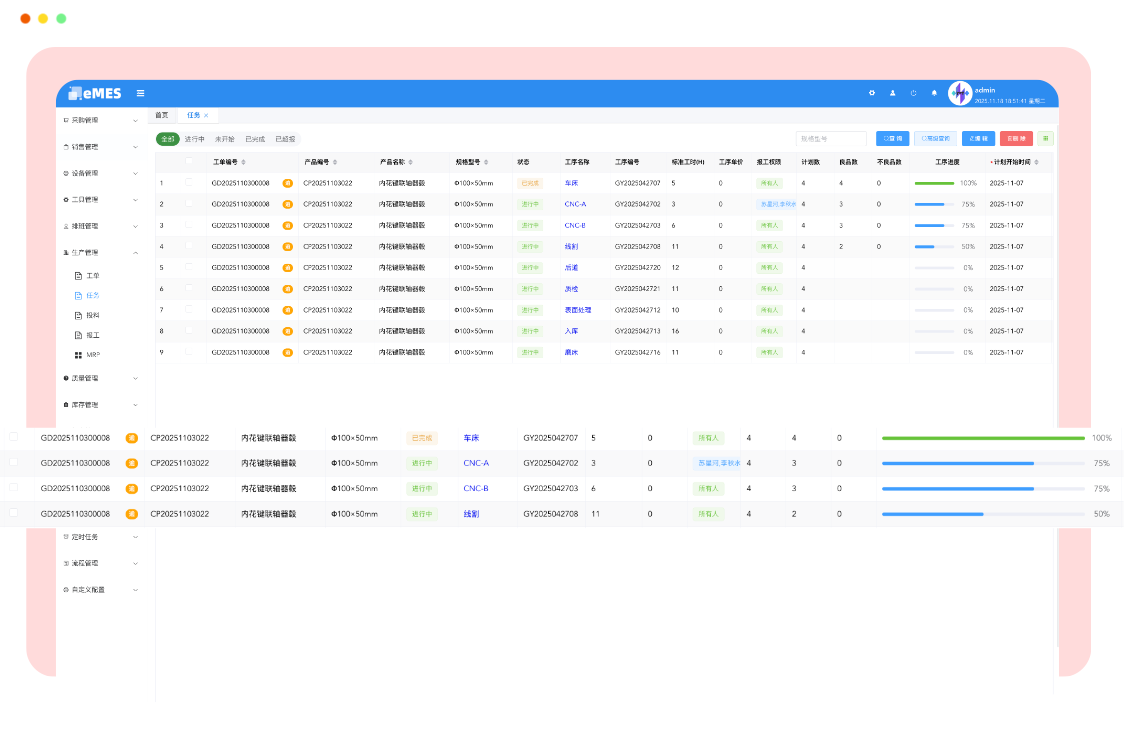1124x732 pixels.
Task: Open the settings gear in header
Action: coord(871,93)
